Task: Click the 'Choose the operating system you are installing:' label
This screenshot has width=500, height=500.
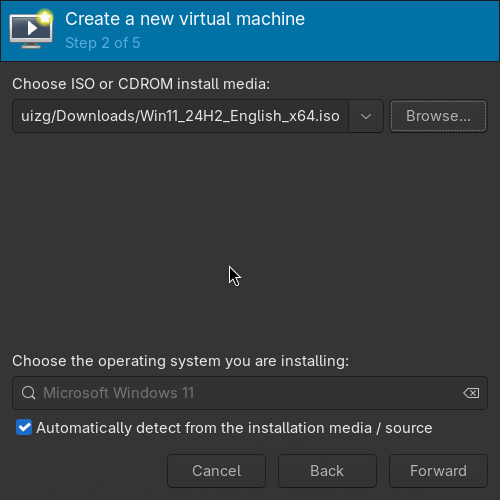Action: pos(181,361)
